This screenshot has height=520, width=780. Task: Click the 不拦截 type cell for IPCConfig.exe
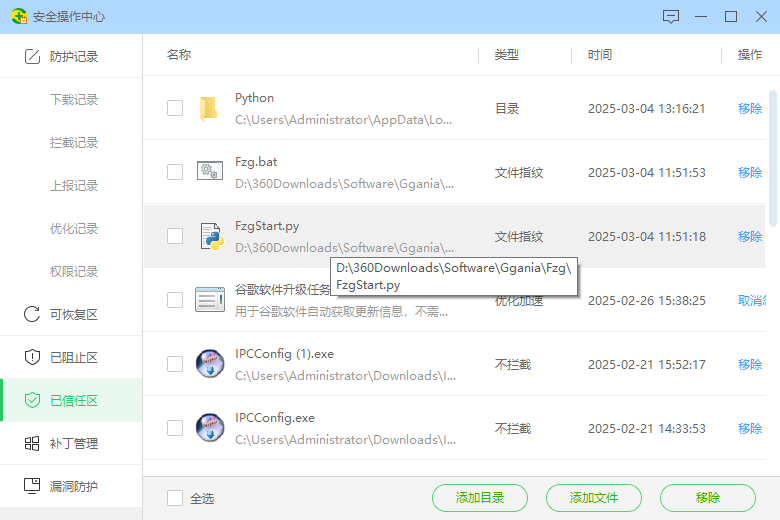513,428
